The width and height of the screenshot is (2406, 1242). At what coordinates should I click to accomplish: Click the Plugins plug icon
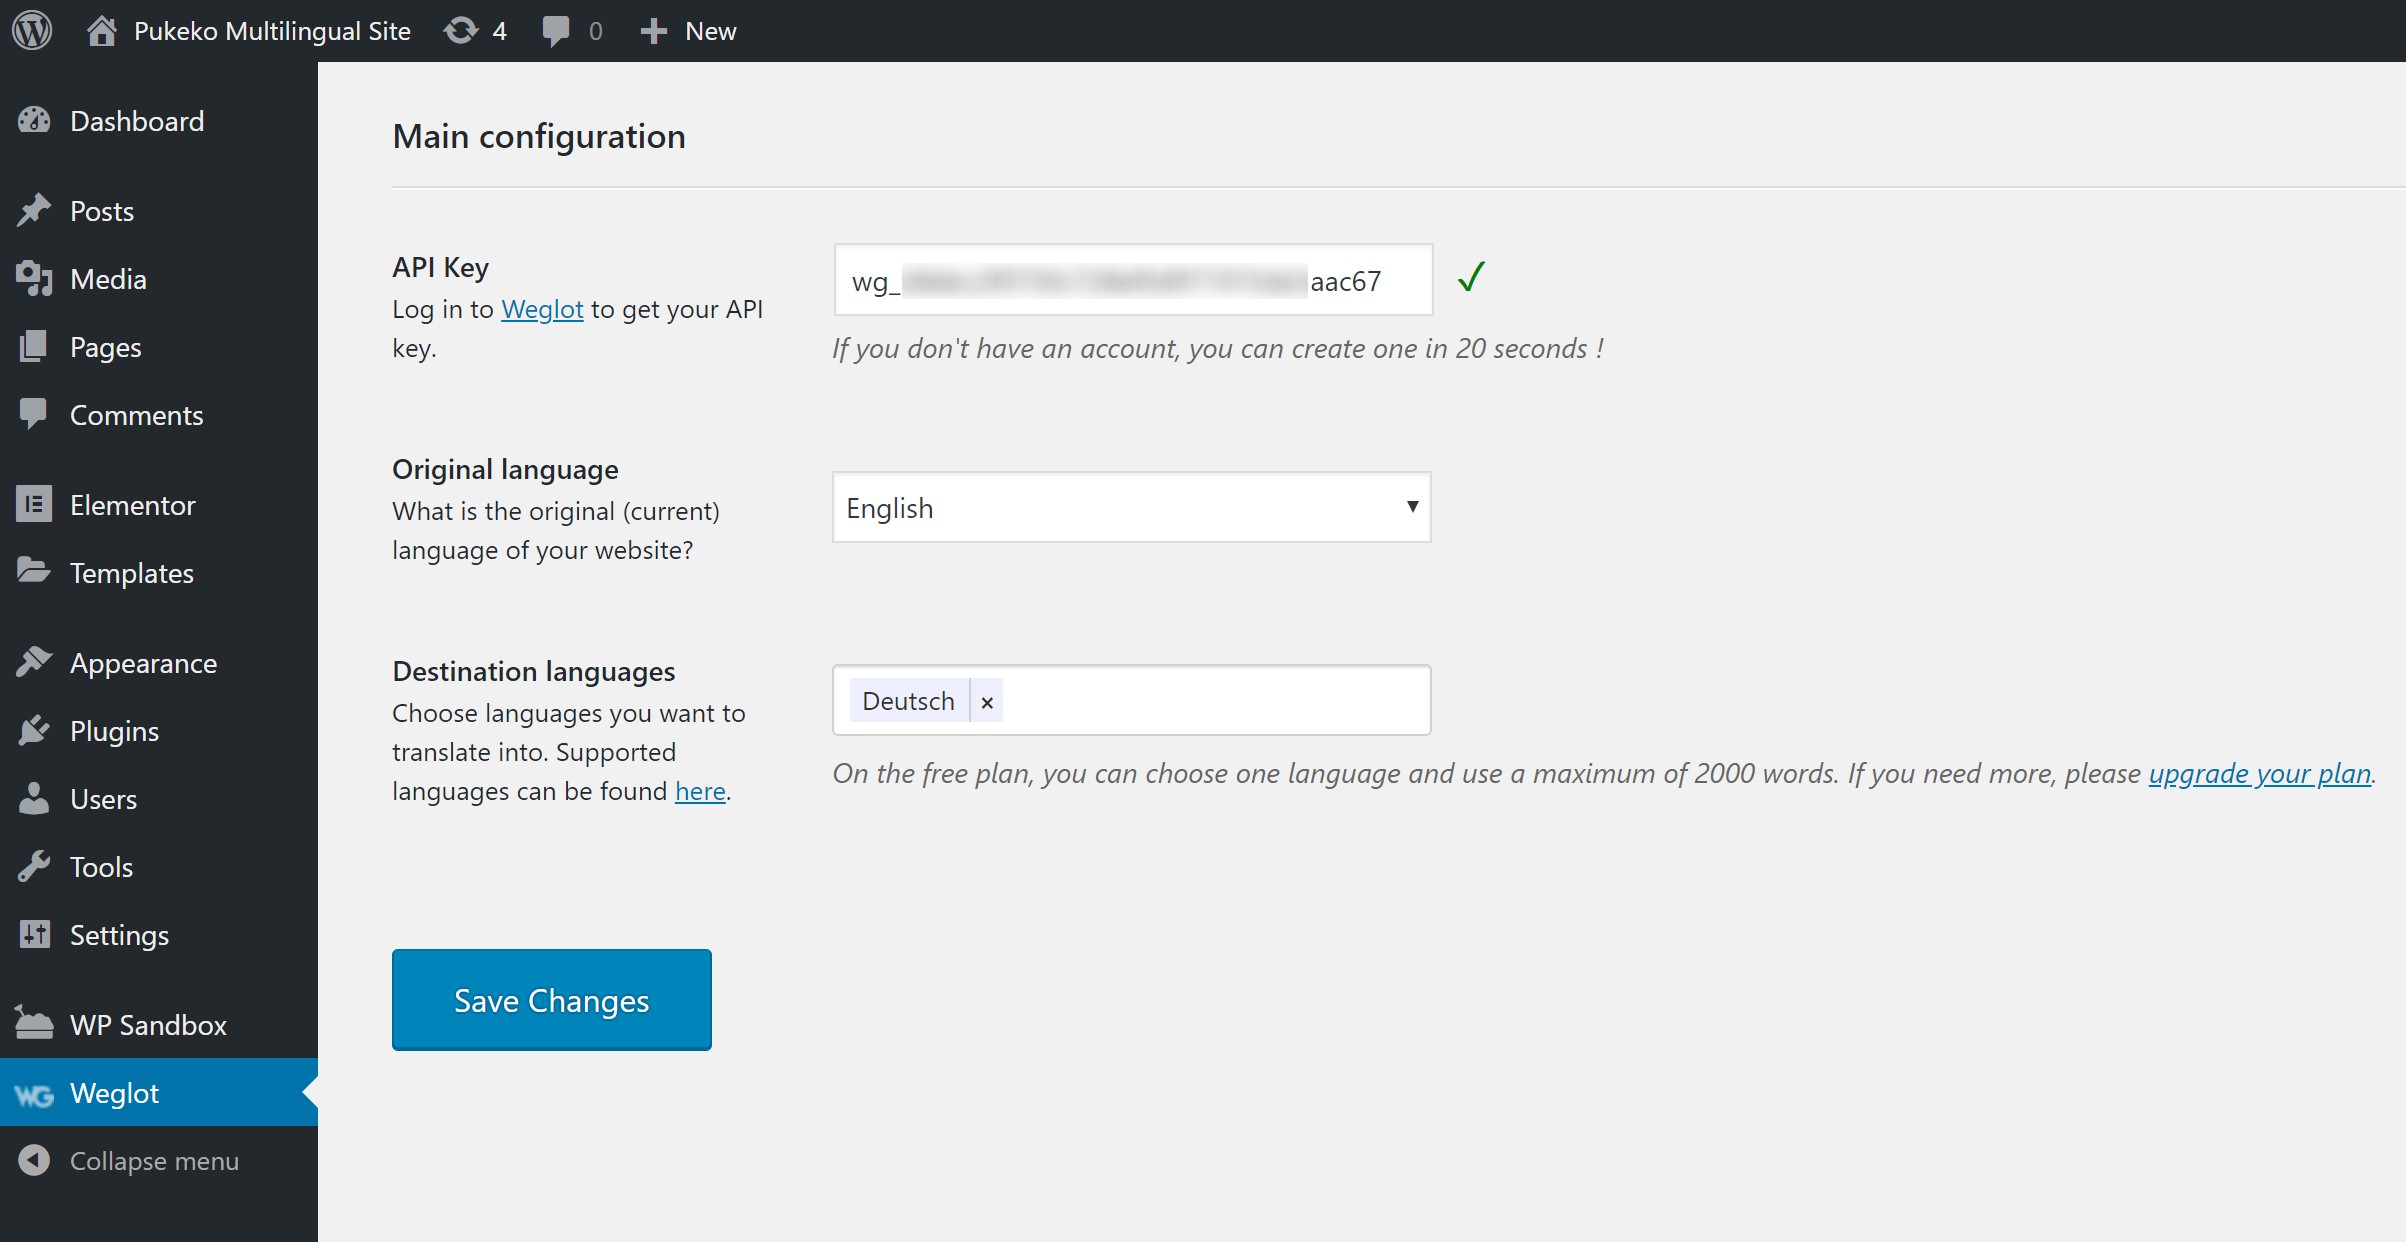34,731
